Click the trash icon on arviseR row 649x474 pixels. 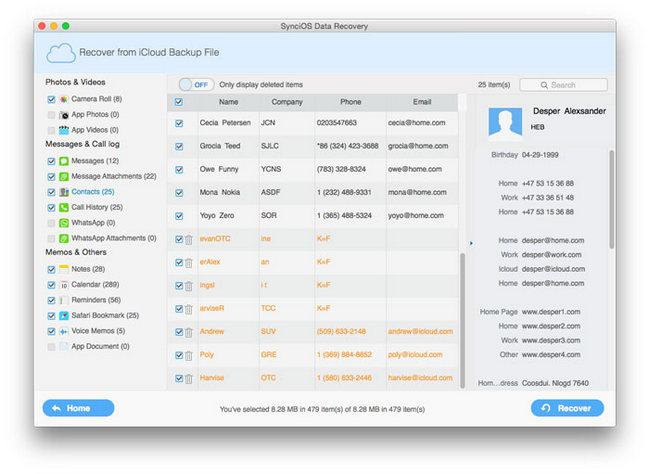[x=189, y=309]
